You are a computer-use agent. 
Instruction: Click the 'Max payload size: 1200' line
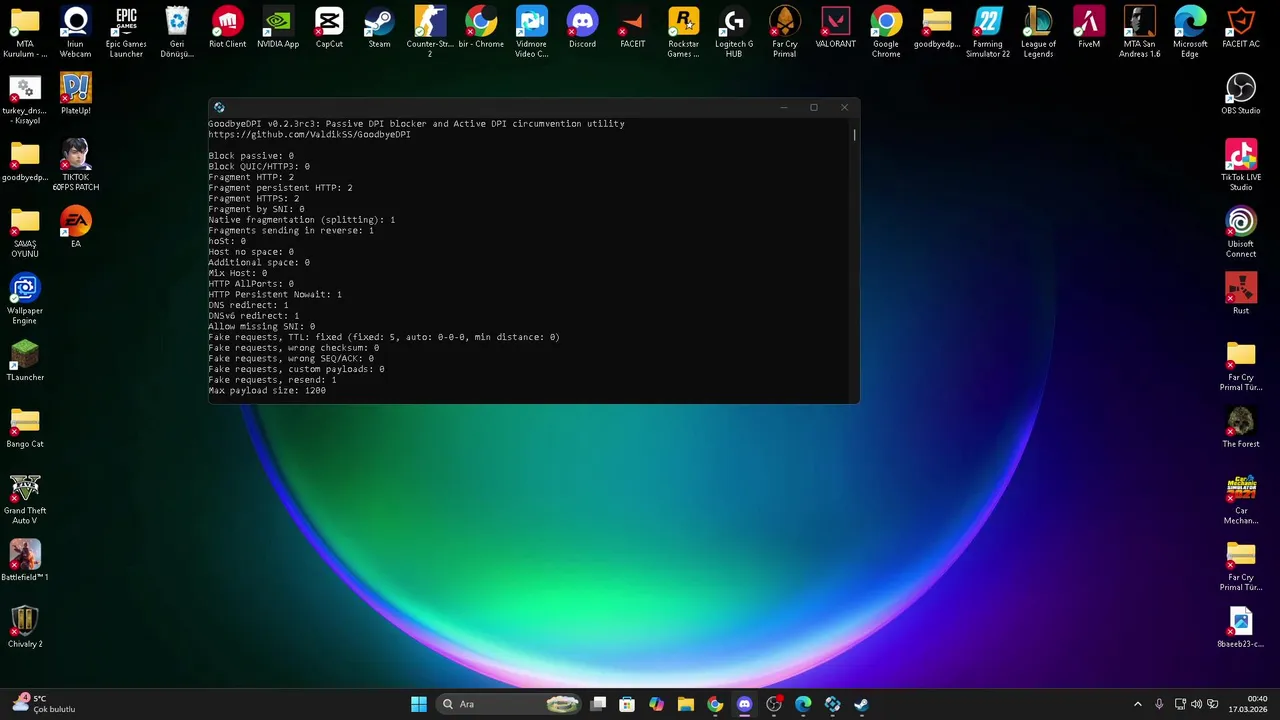267,390
